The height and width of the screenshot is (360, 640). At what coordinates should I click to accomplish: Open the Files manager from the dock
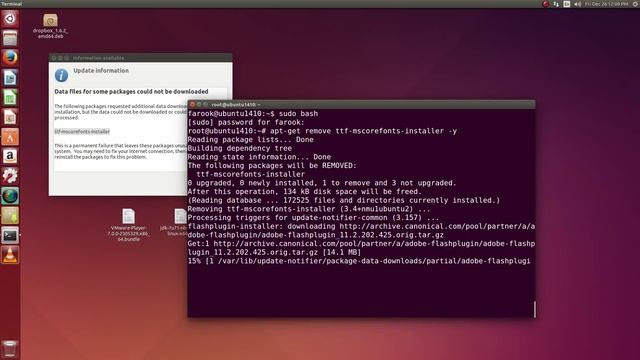(x=10, y=39)
